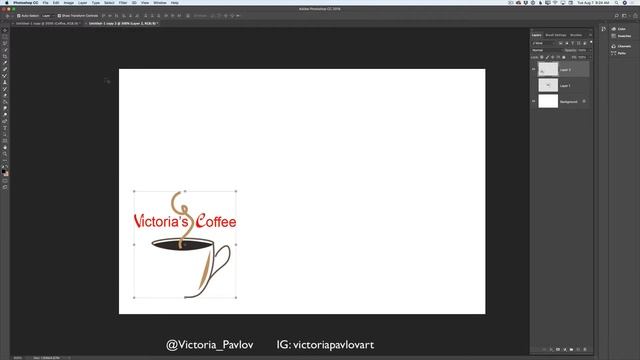Viewport: 640px width, 360px height.
Task: Select the Spot Healing Brush tool
Action: point(5,69)
